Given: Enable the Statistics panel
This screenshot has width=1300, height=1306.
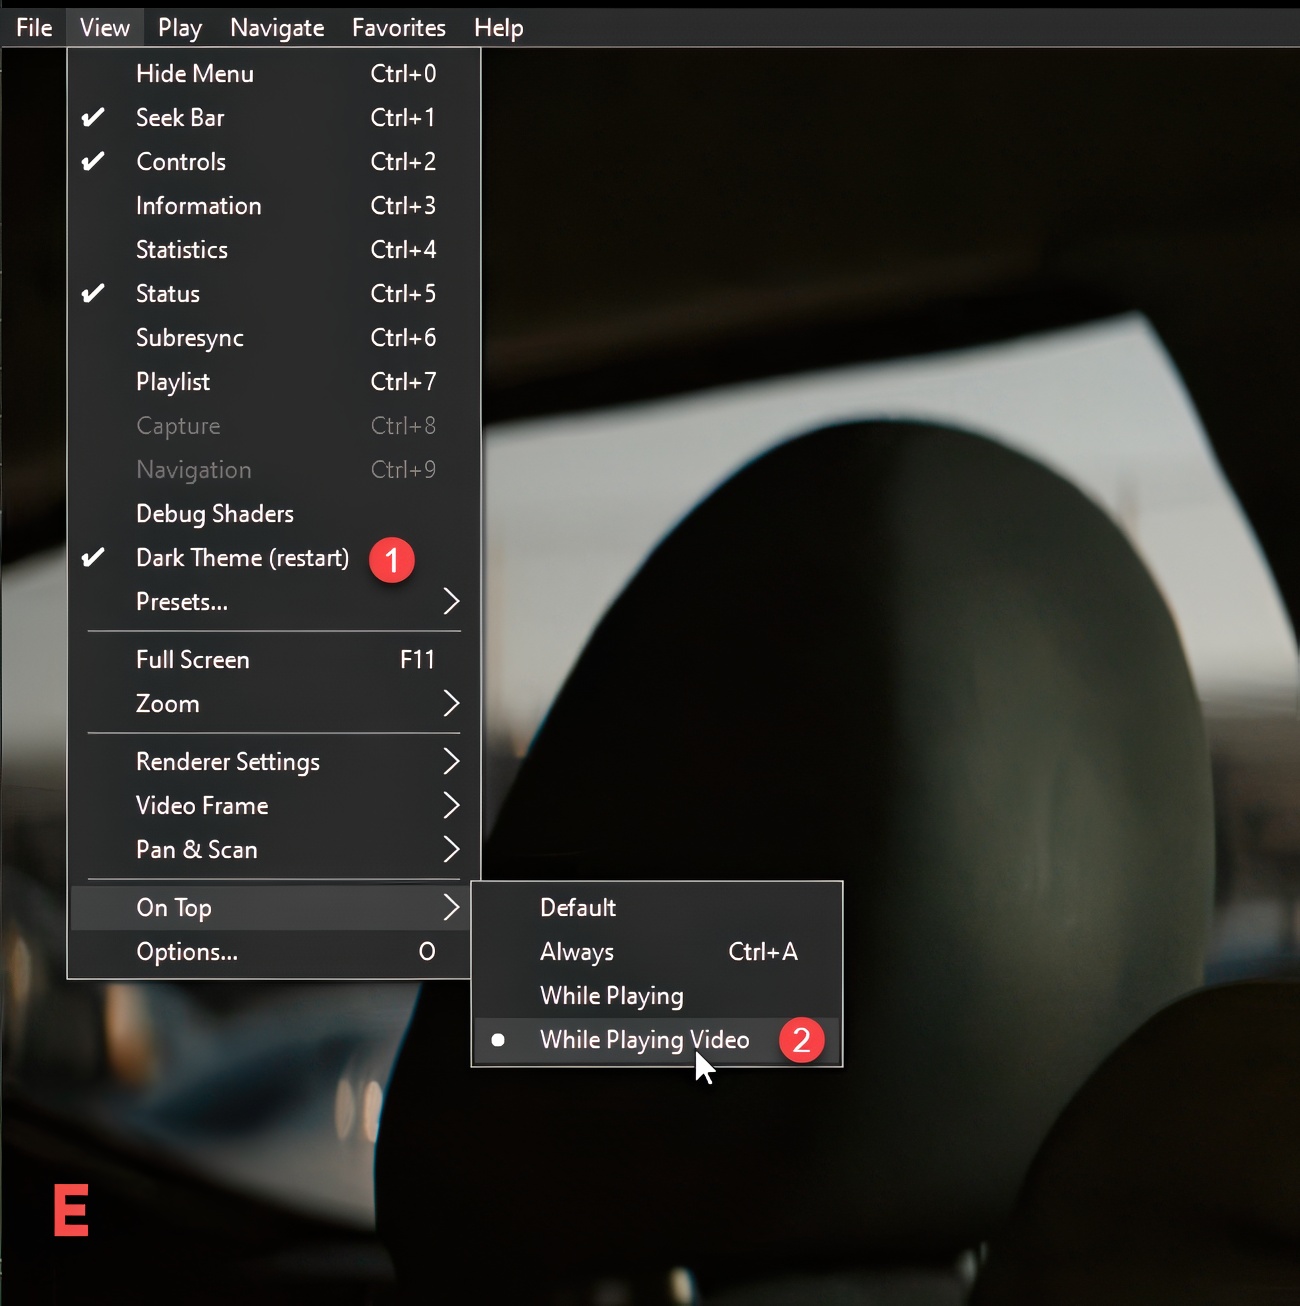Looking at the screenshot, I should (x=274, y=250).
